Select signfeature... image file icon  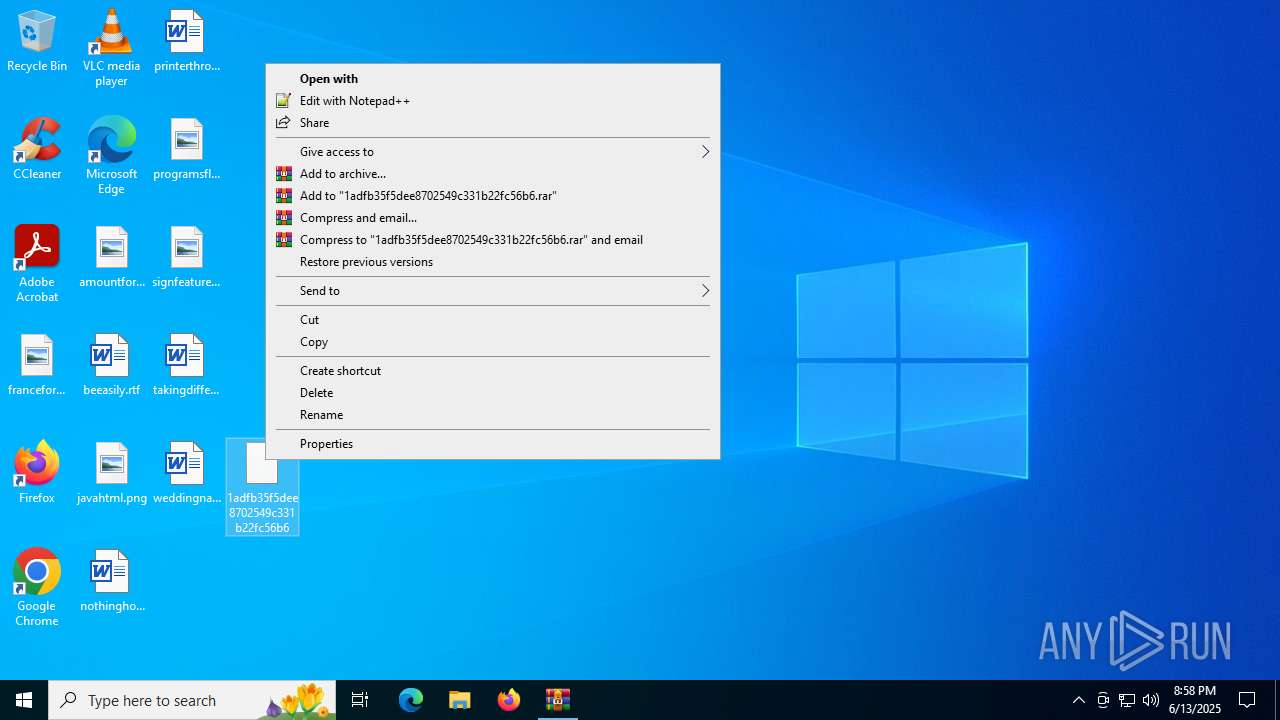click(186, 258)
